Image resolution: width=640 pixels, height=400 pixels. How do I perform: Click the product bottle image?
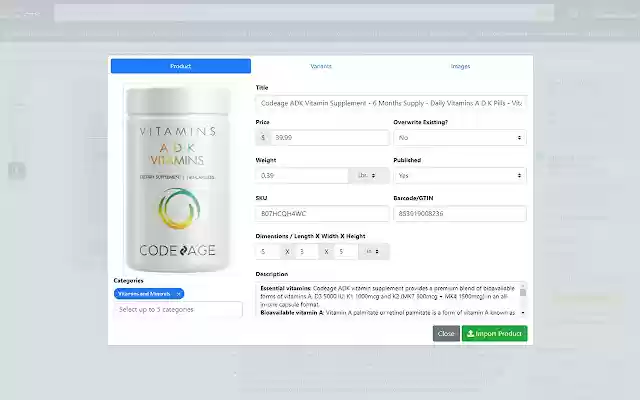tap(178, 179)
